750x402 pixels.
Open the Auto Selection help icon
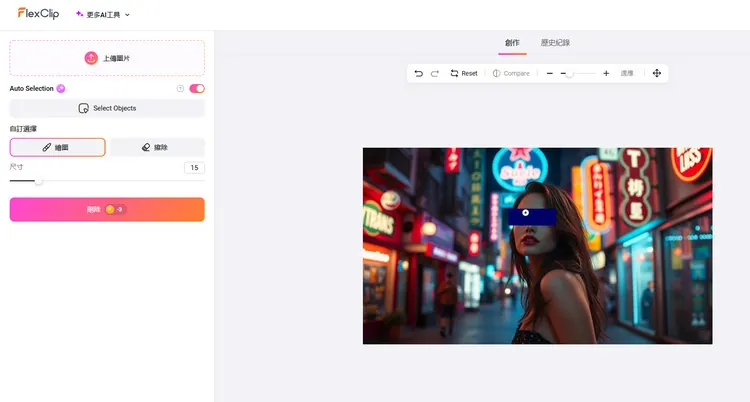[x=180, y=89]
